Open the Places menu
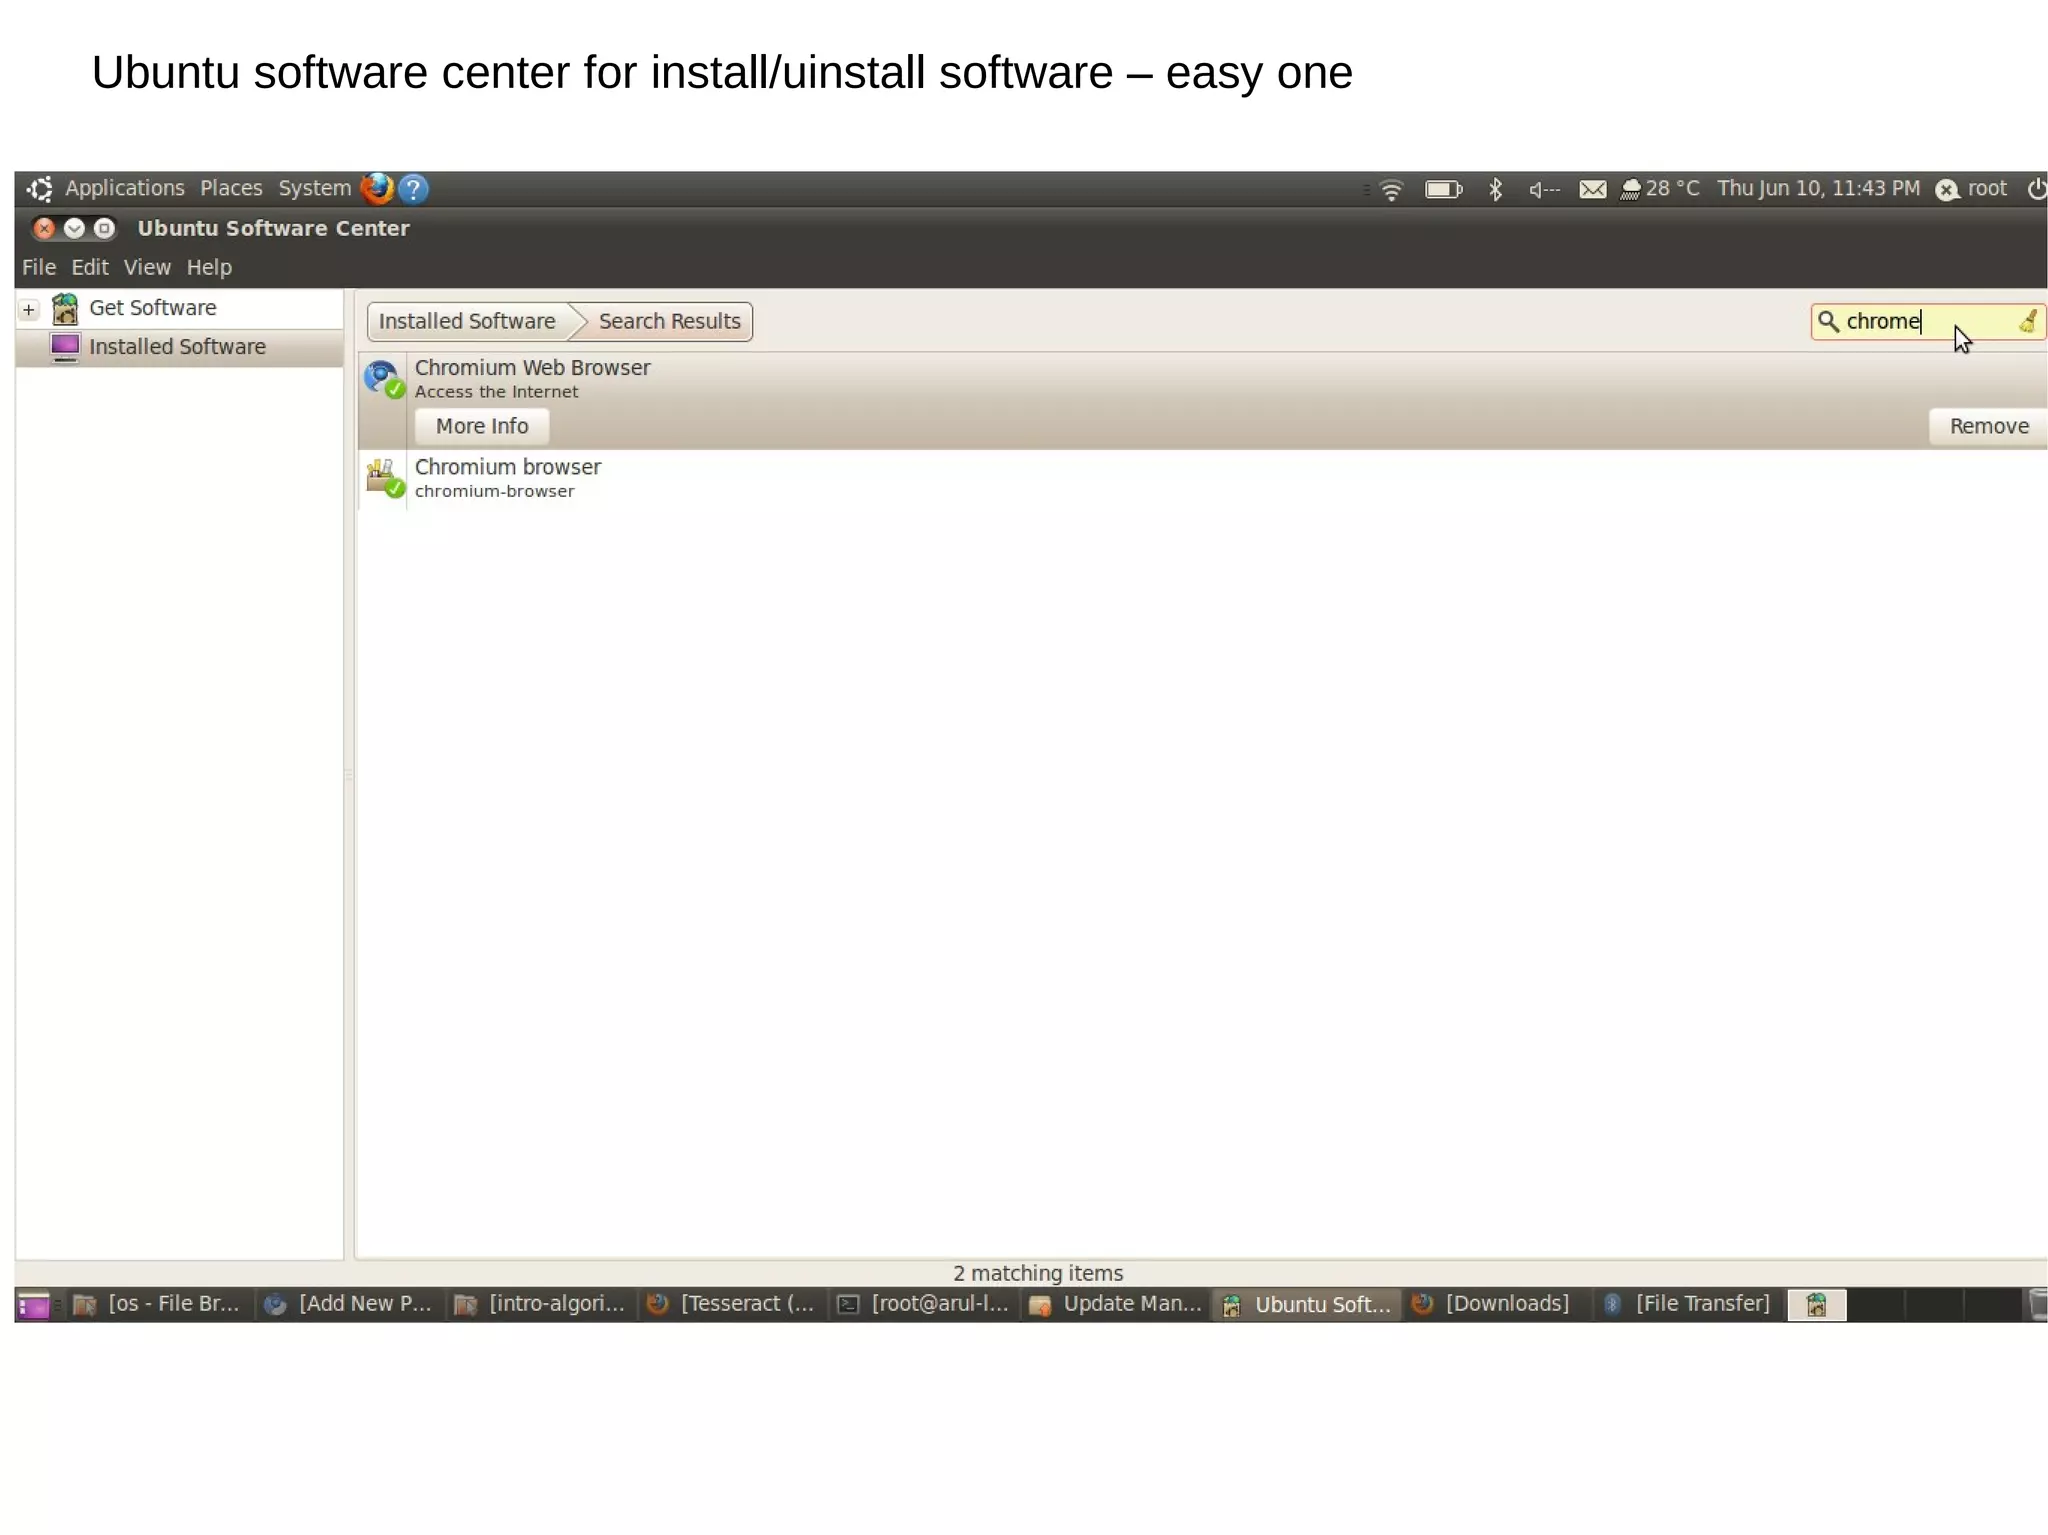2048x1535 pixels. click(x=231, y=188)
